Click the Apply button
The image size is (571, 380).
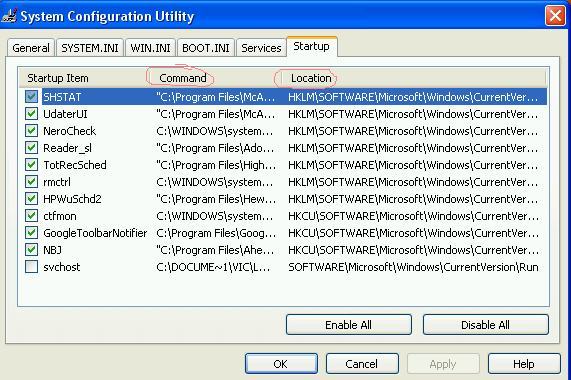(443, 364)
